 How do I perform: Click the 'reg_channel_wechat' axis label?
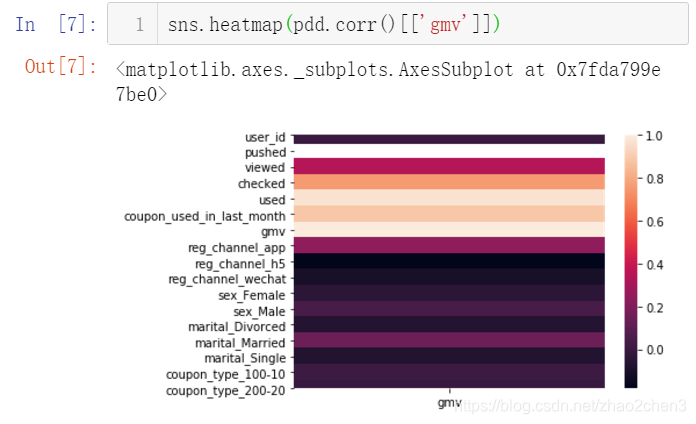(227, 279)
